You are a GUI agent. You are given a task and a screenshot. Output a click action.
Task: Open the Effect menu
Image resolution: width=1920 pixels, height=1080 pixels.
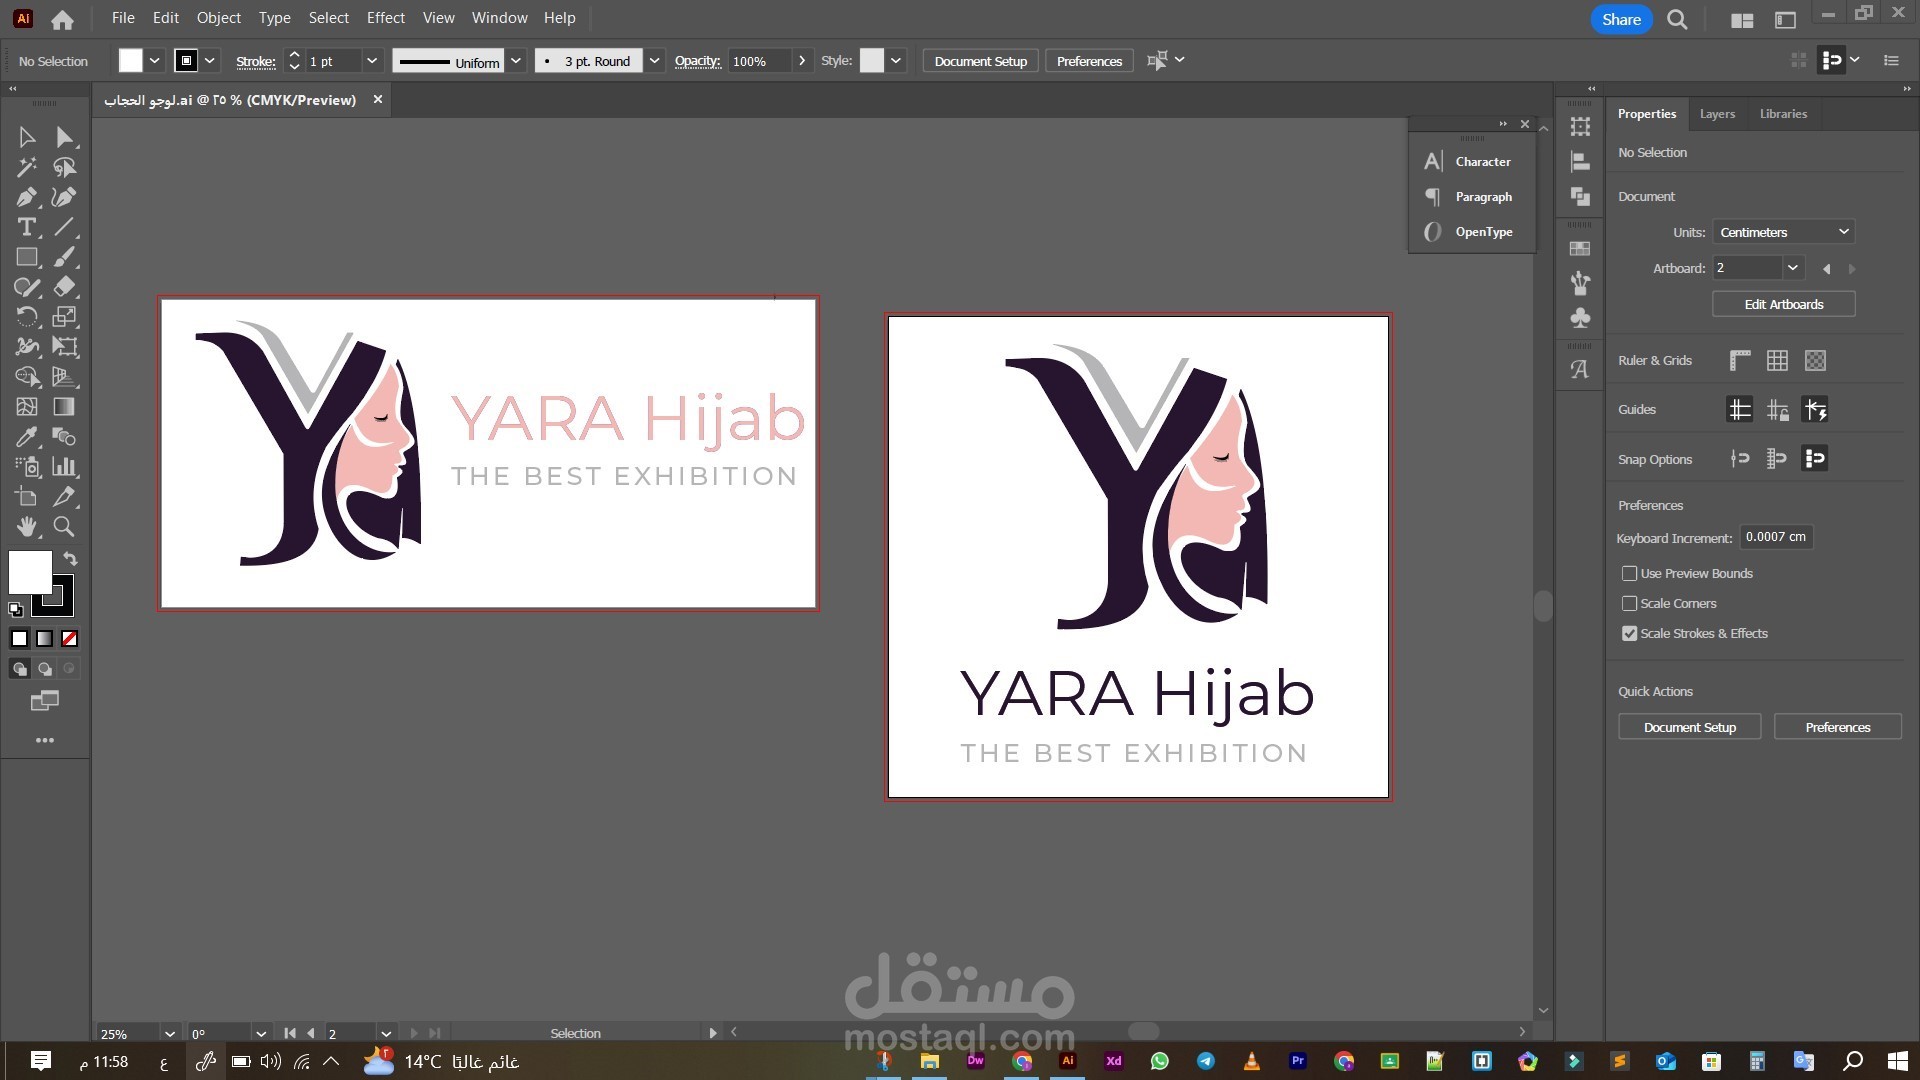click(x=385, y=18)
